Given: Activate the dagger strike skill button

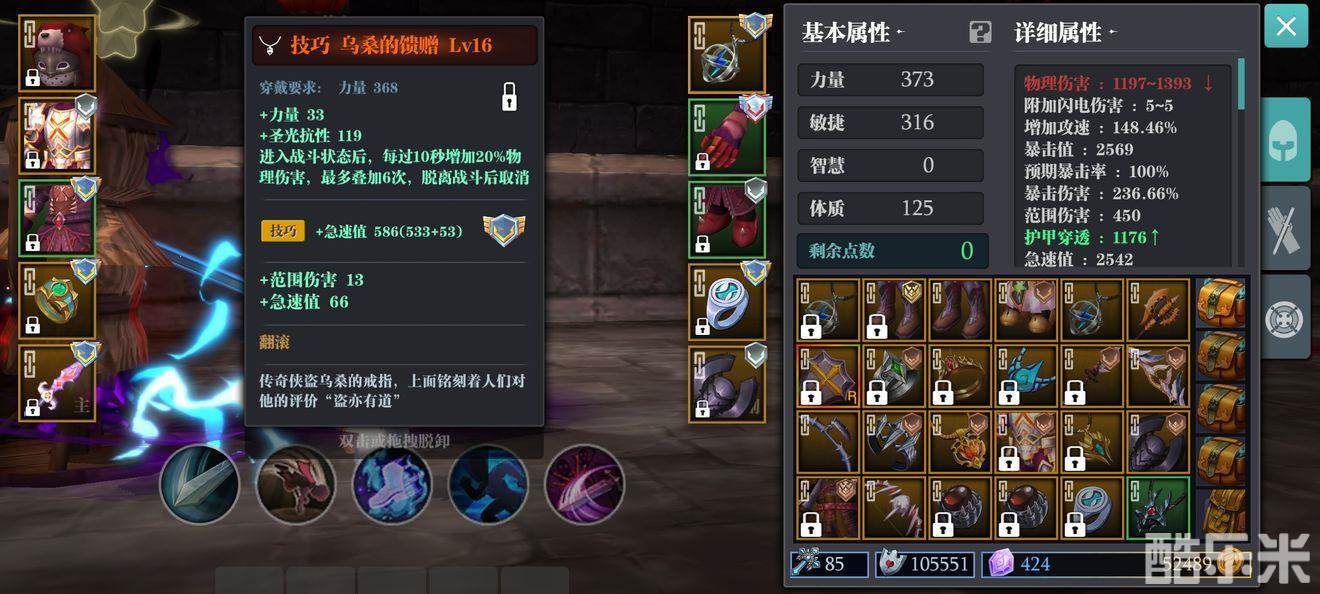Looking at the screenshot, I should click(199, 485).
